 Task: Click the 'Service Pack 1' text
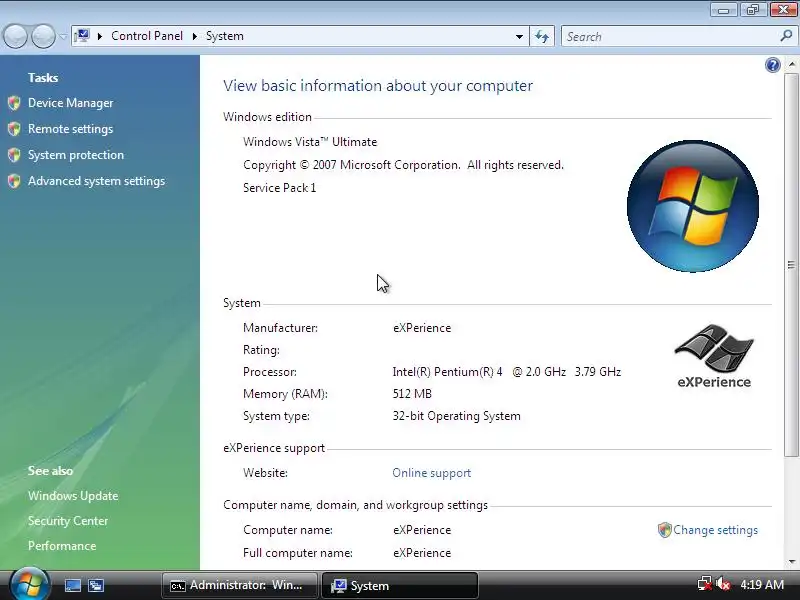[x=280, y=188]
